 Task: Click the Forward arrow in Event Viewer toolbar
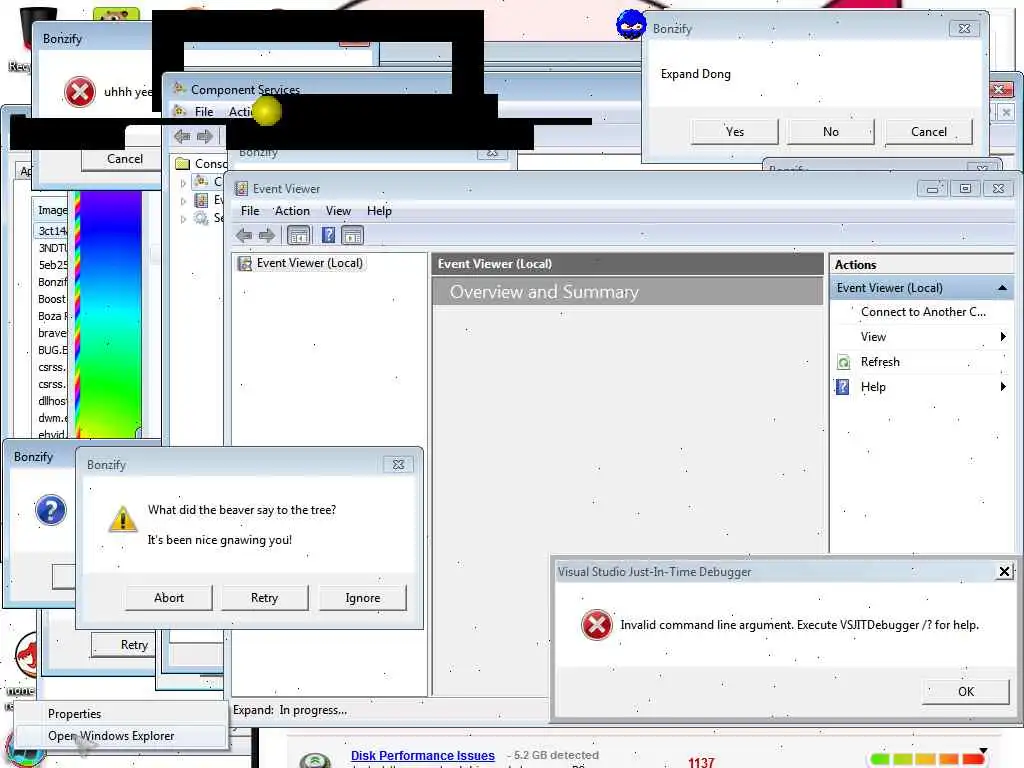(x=266, y=235)
